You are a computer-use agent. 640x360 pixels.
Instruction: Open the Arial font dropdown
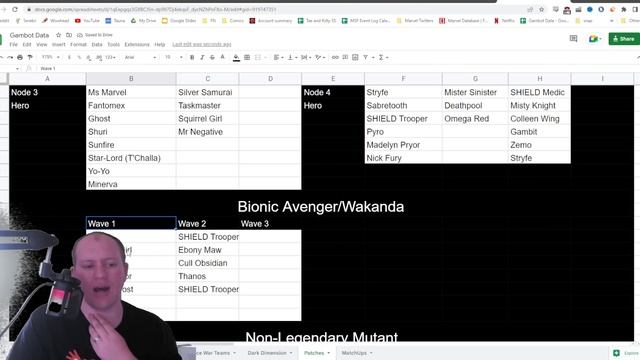(x=140, y=58)
